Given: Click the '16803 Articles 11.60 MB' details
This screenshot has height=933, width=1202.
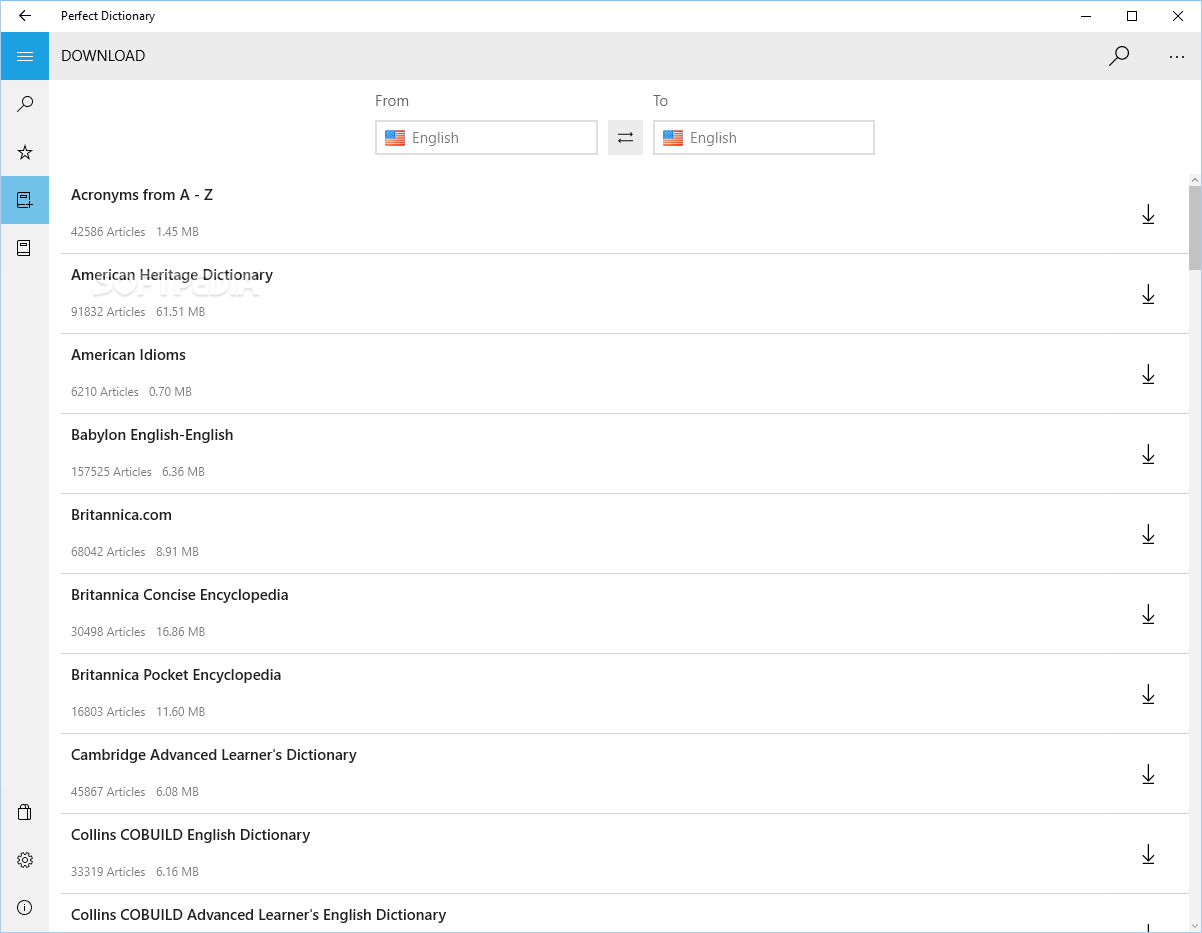Looking at the screenshot, I should (138, 712).
